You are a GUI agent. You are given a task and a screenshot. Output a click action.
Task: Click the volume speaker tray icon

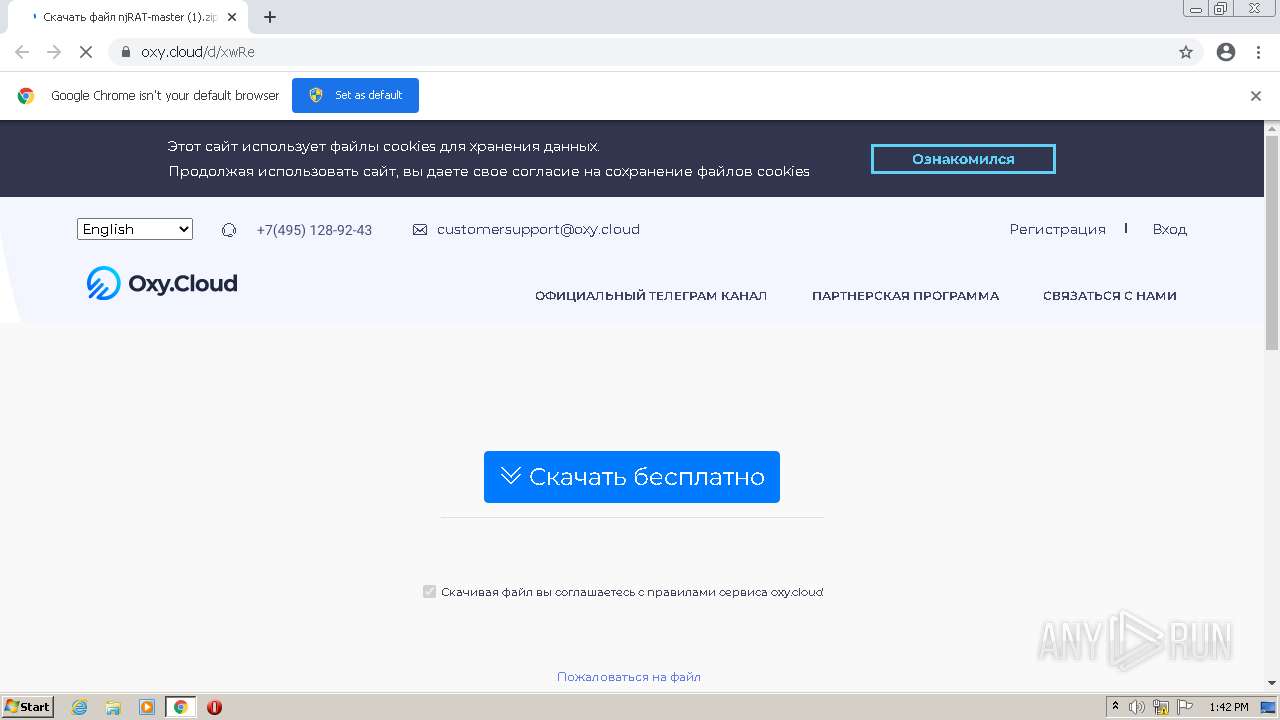[x=1137, y=707]
